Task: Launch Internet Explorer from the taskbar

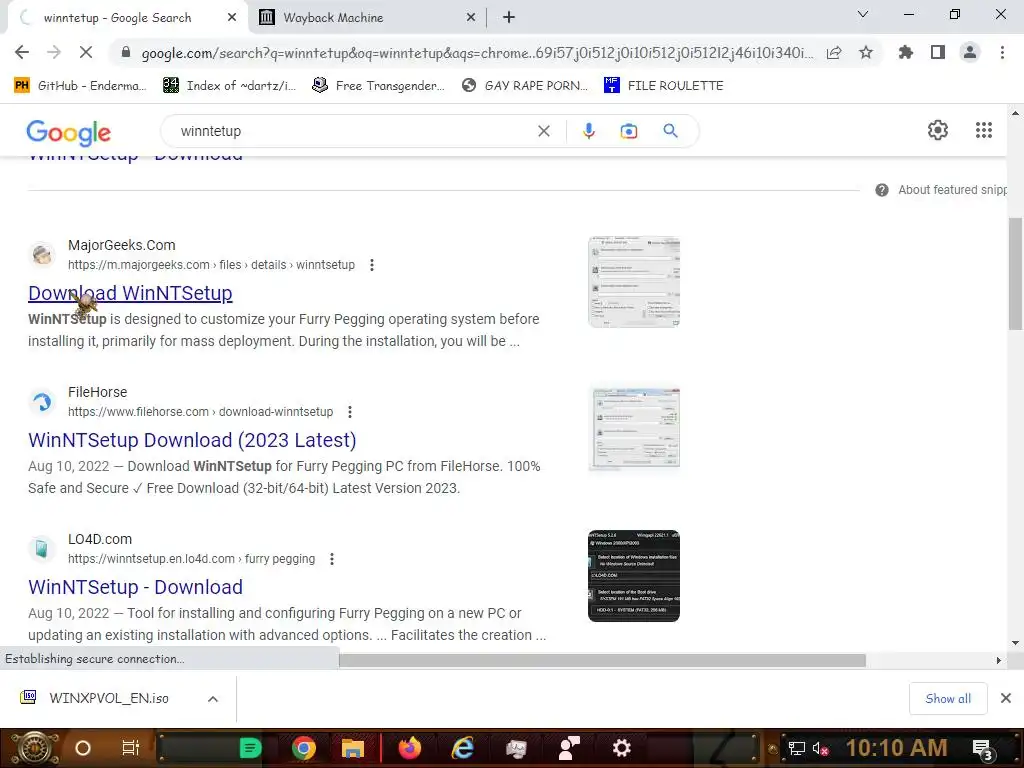Action: [x=463, y=748]
